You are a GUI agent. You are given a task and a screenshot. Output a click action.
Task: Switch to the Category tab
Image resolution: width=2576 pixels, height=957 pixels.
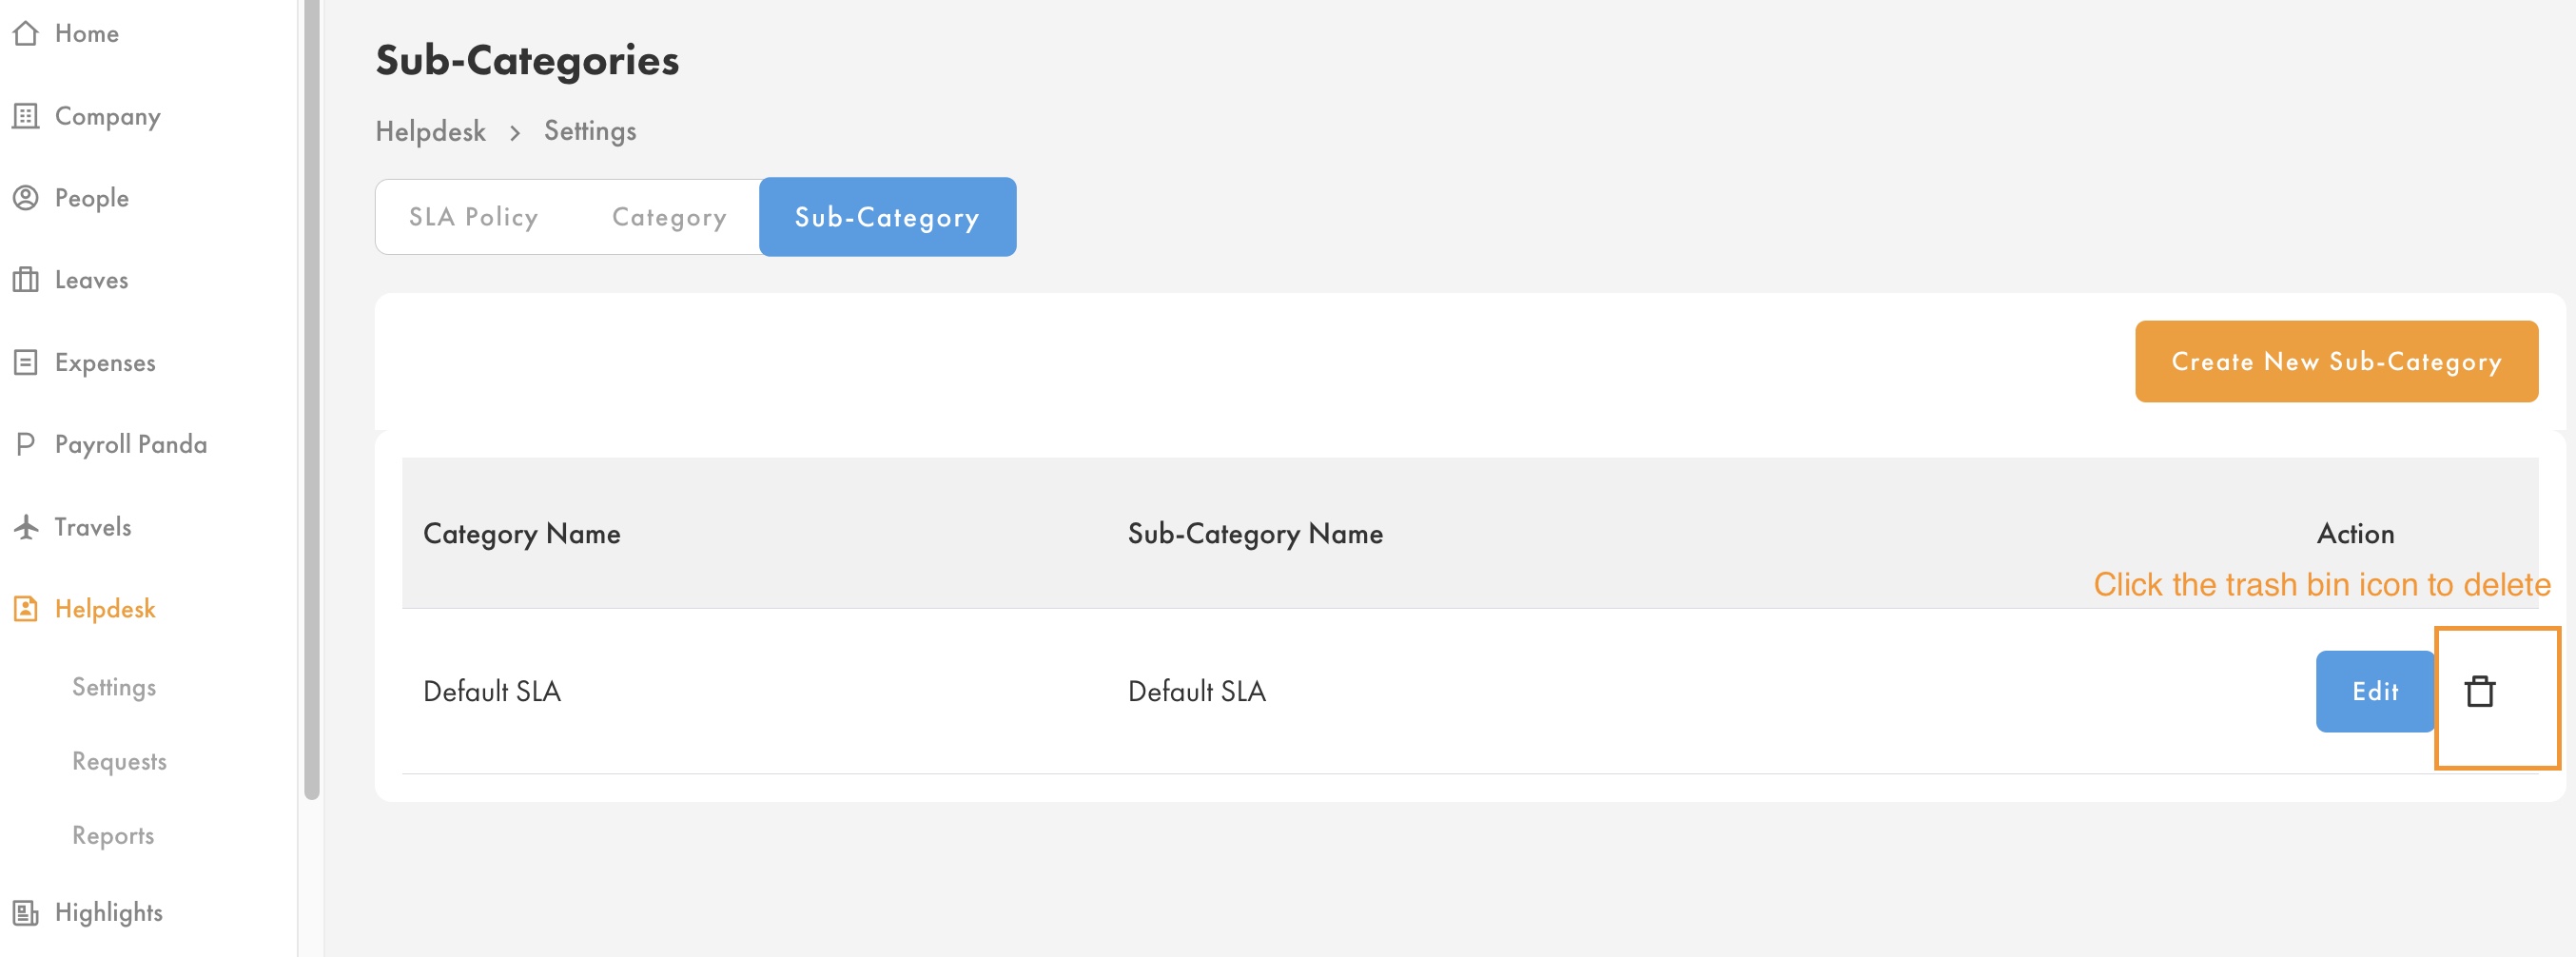tap(669, 217)
